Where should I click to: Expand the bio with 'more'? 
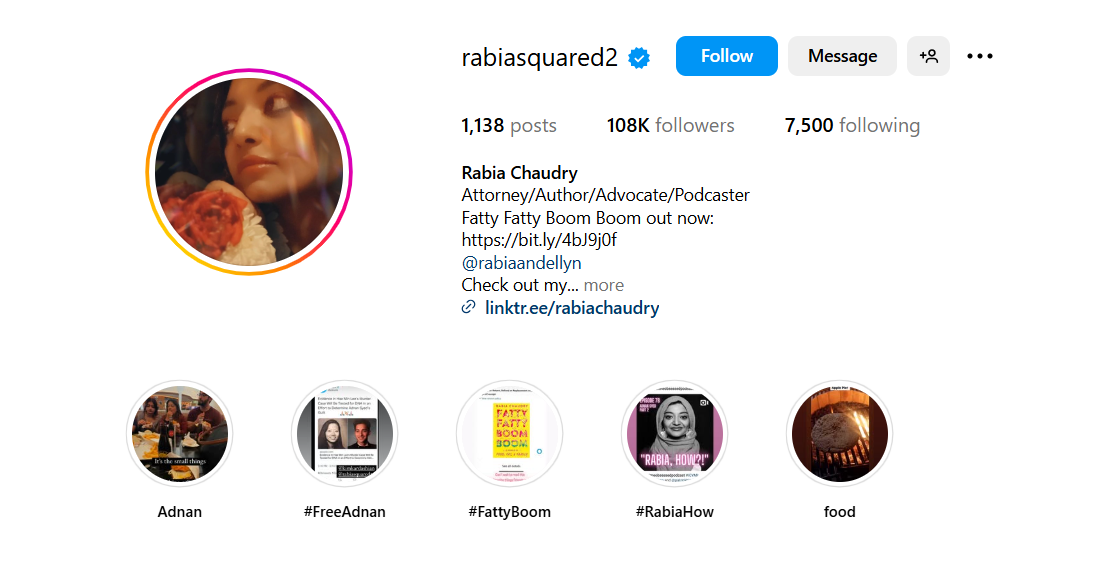point(603,285)
